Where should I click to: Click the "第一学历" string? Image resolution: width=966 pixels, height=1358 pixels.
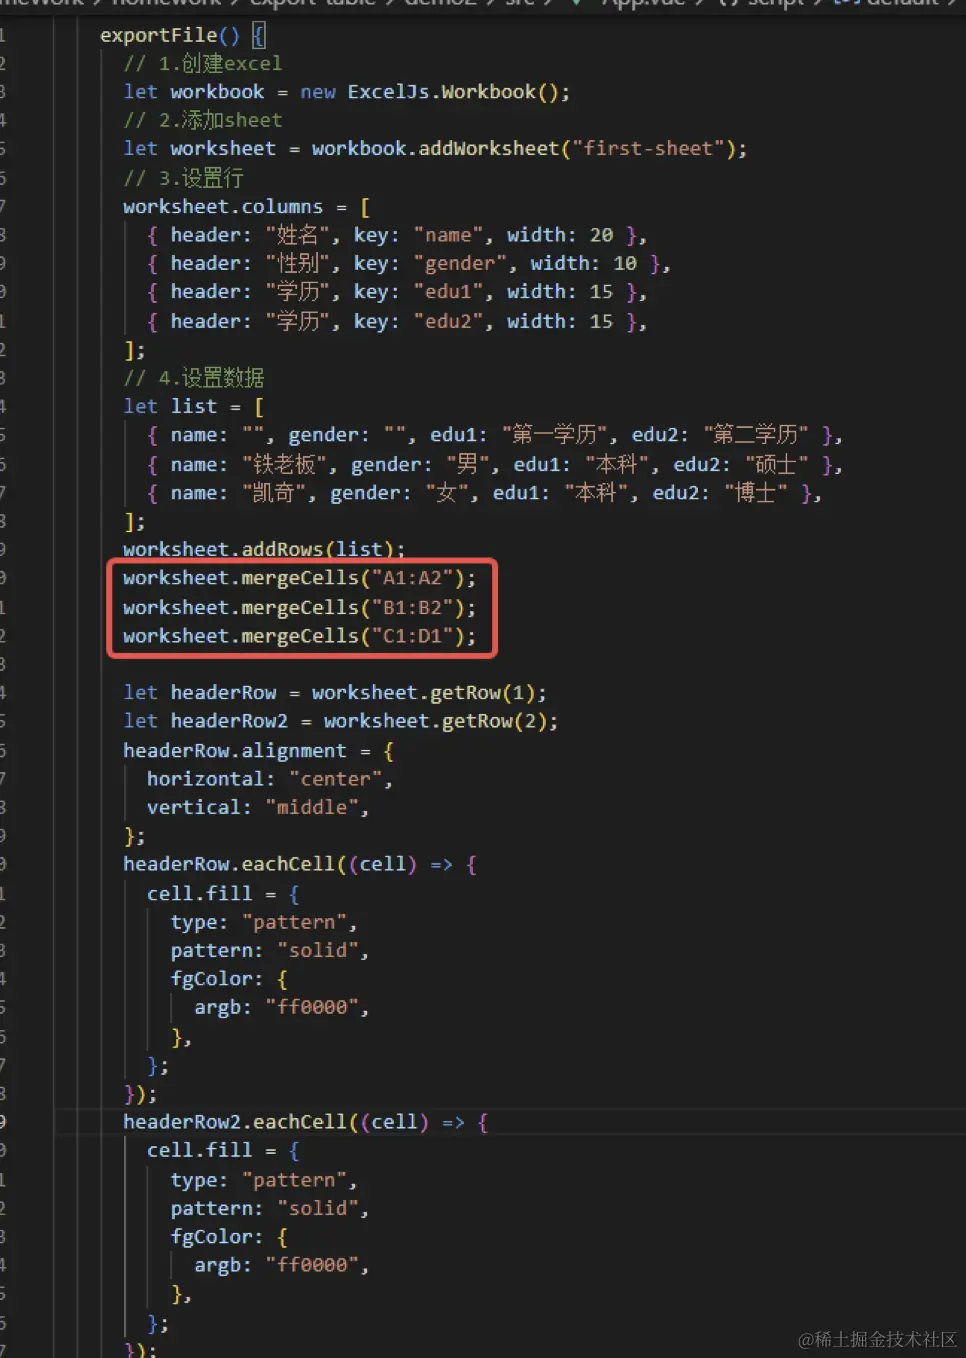(554, 435)
